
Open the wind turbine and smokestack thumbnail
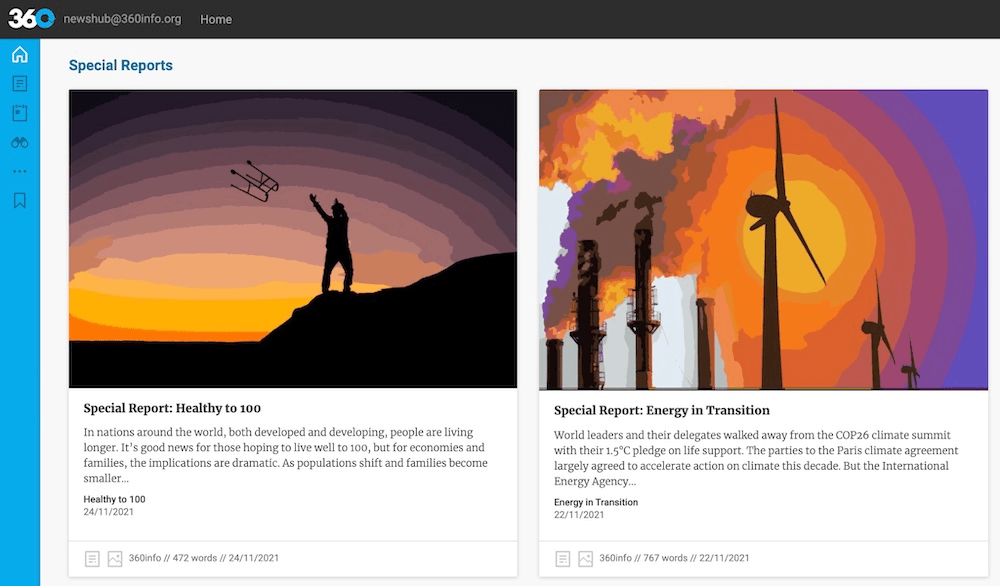coord(763,239)
